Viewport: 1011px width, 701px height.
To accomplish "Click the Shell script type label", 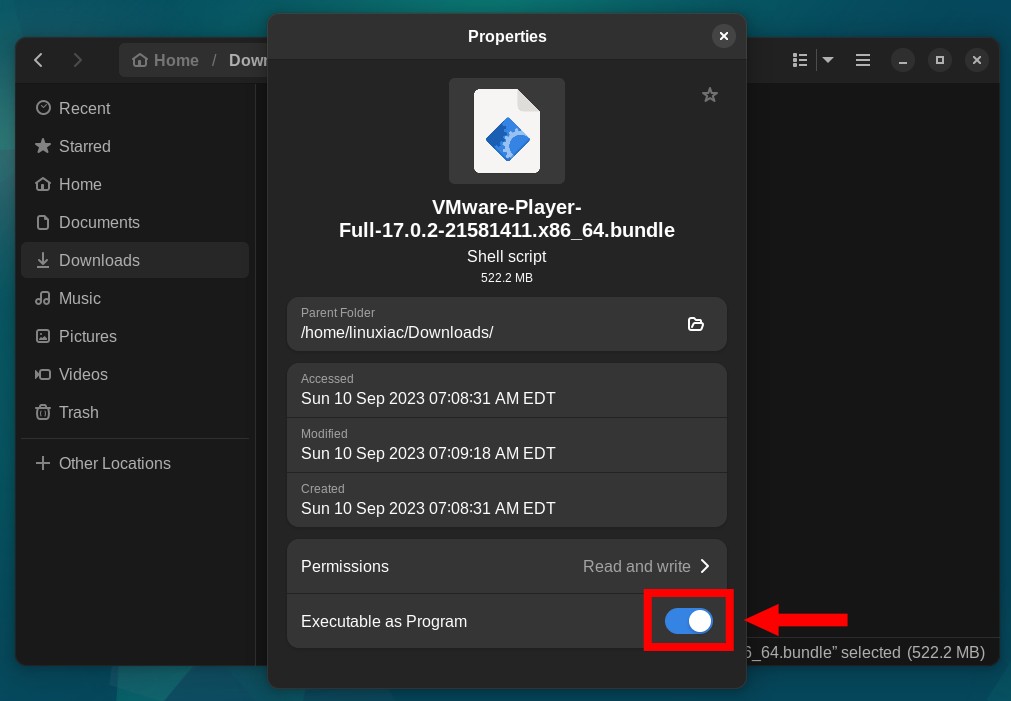I will pyautogui.click(x=507, y=256).
